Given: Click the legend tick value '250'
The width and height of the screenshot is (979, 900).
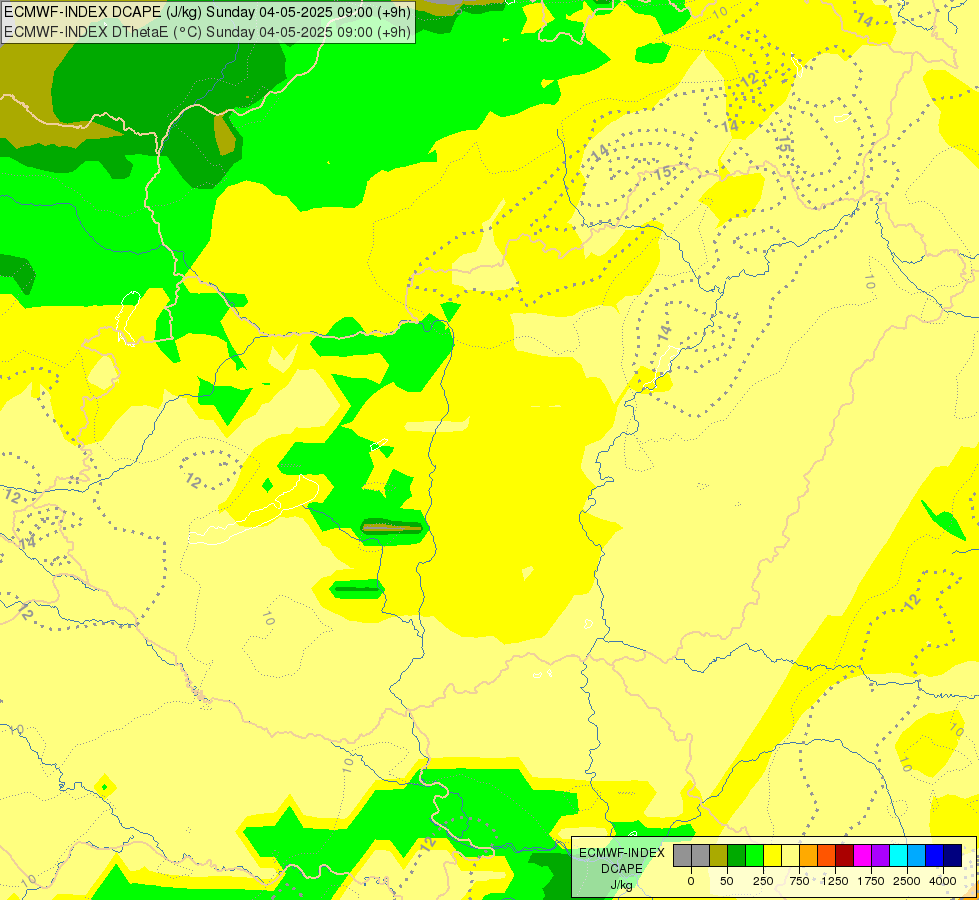Looking at the screenshot, I should pos(763,881).
